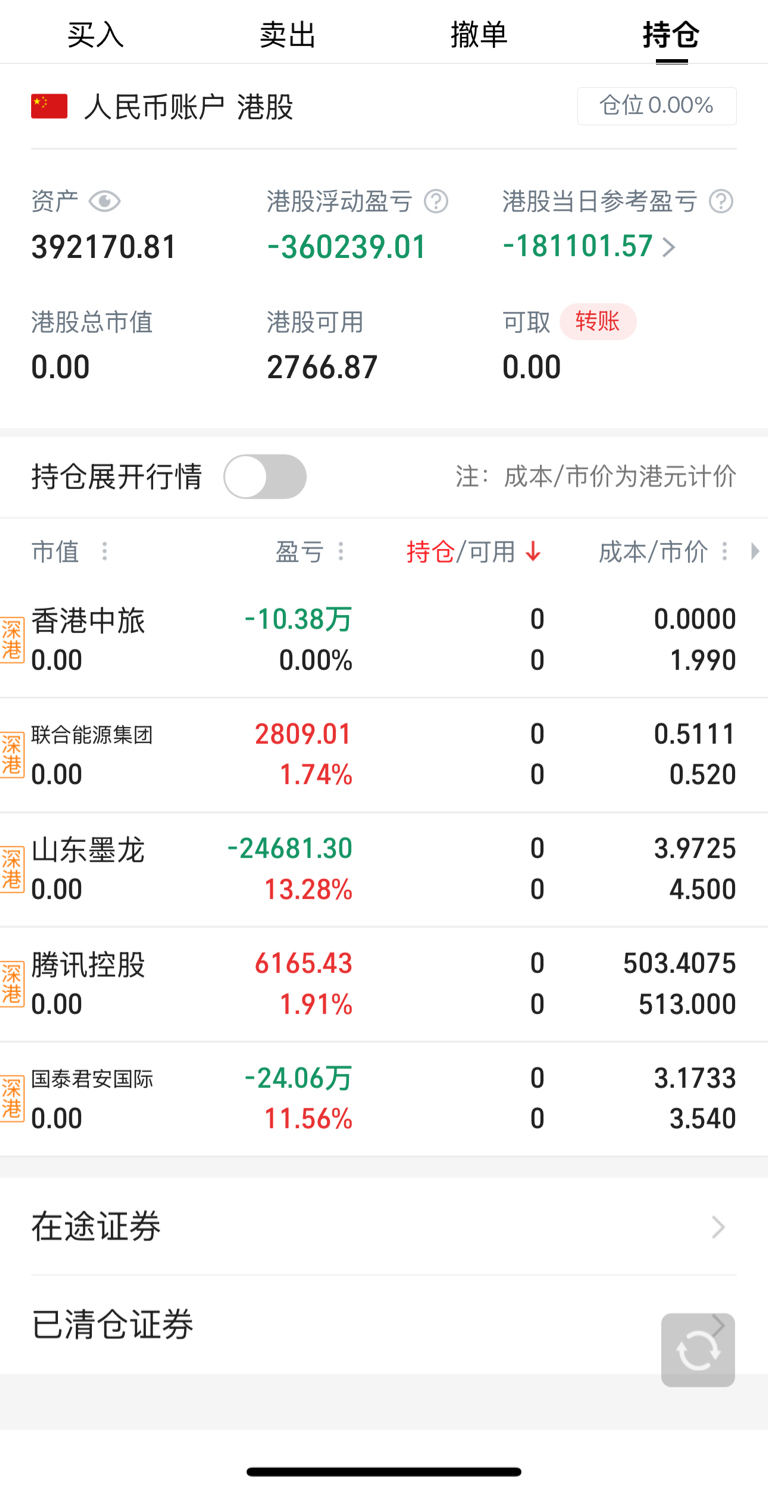This screenshot has width=768, height=1491.
Task: Open help icon next to 港股浮动盈亏
Action: 436,202
